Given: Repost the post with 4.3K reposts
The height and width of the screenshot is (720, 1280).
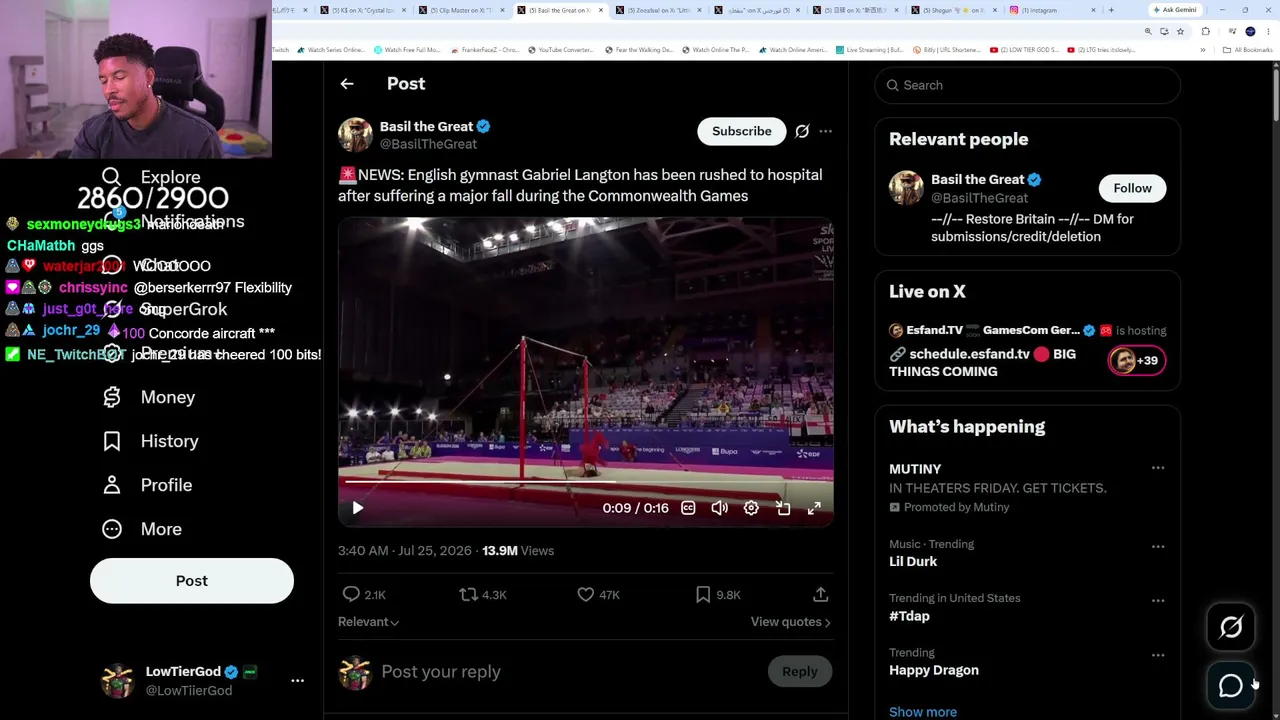Looking at the screenshot, I should point(483,594).
